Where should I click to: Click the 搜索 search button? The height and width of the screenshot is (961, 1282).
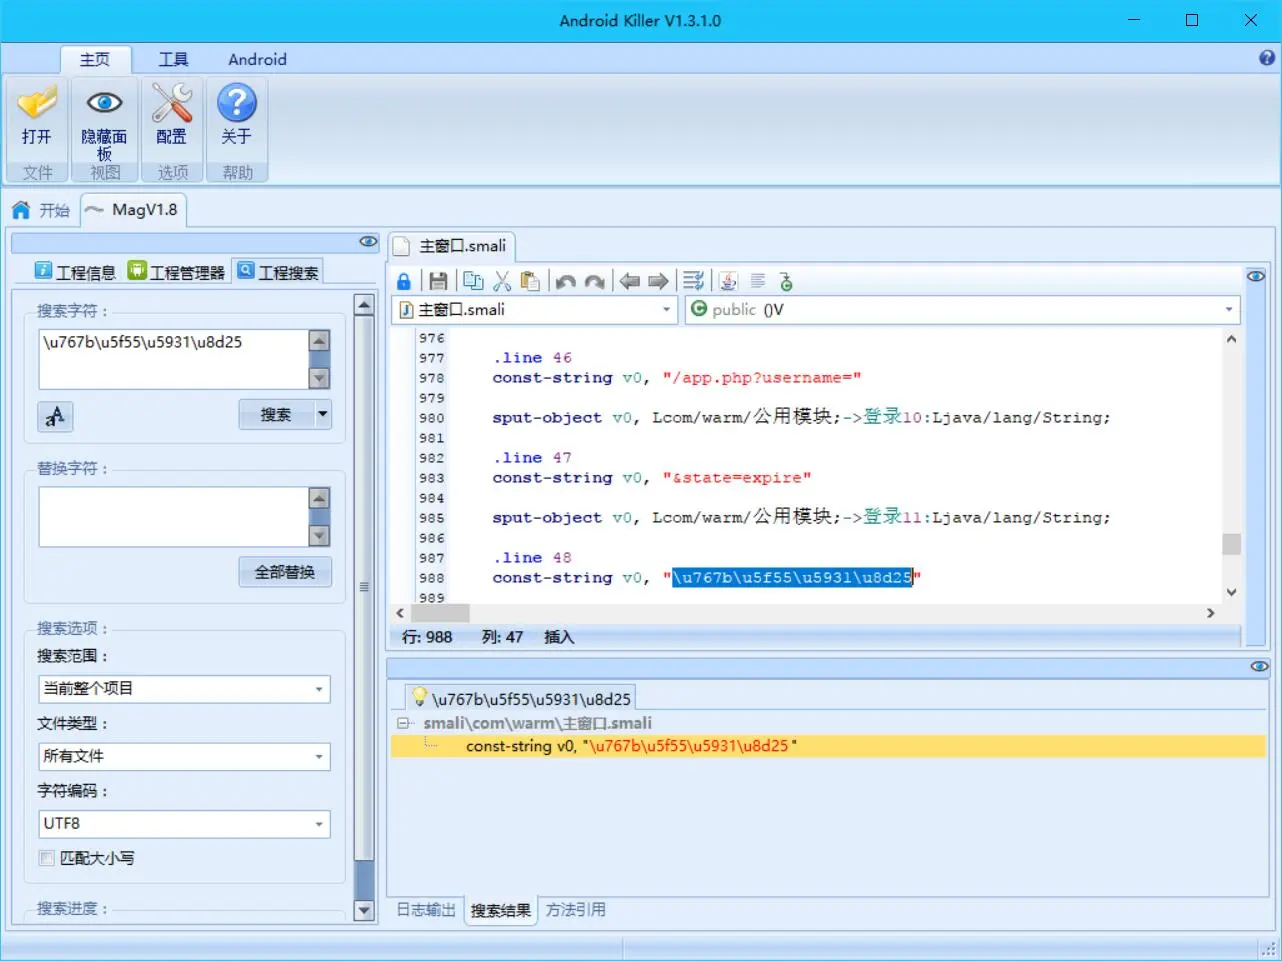(x=276, y=414)
